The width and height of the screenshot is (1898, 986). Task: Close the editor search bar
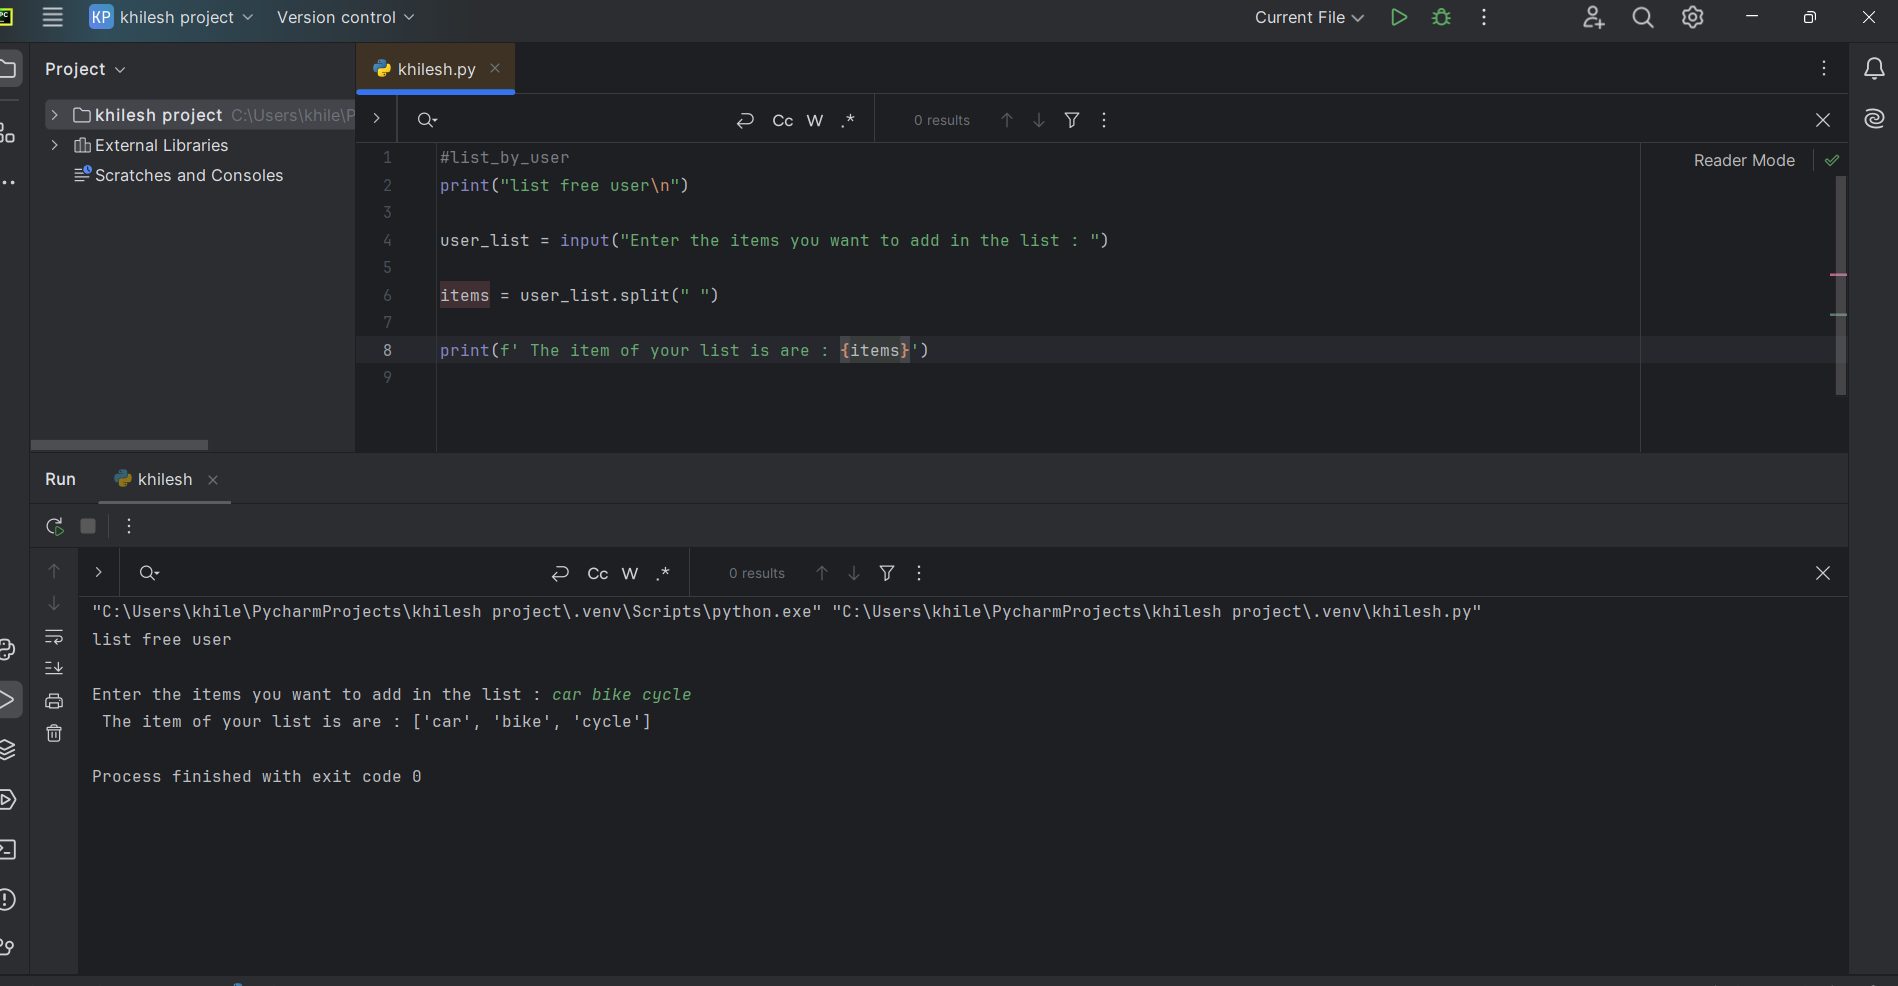(1823, 120)
